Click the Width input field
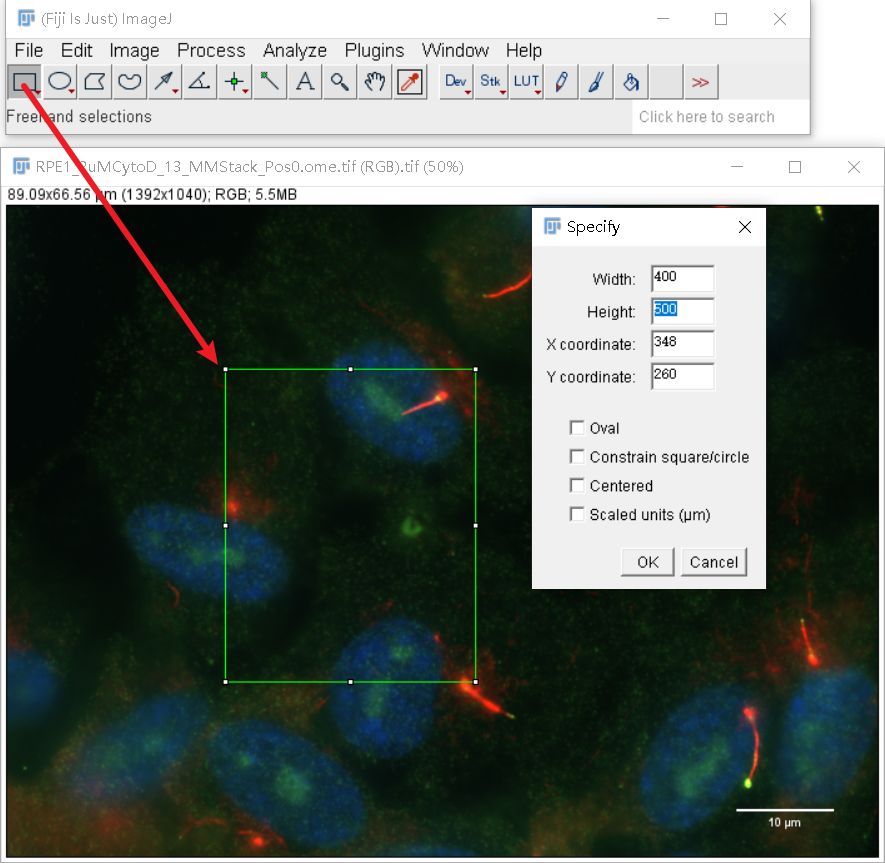Viewport: 885px width, 863px height. point(682,278)
